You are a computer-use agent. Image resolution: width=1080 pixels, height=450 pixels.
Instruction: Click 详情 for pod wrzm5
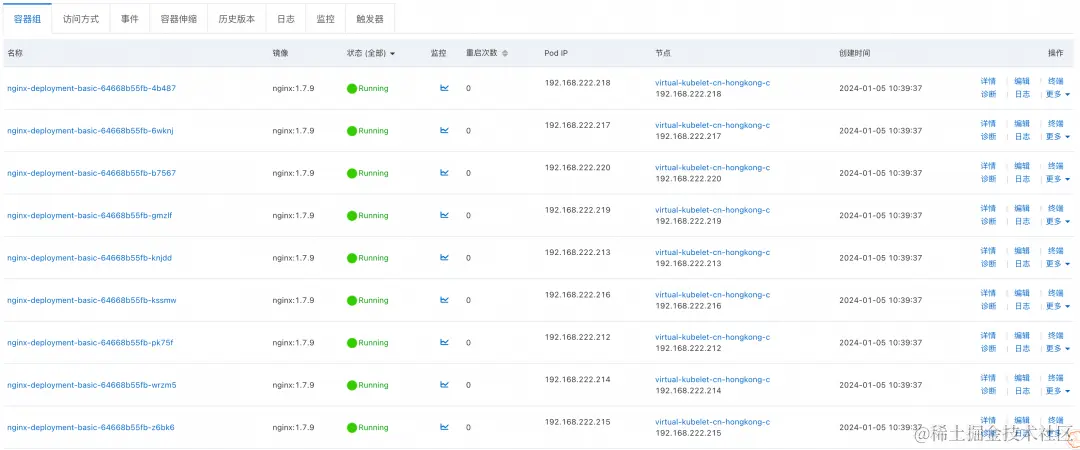pos(988,378)
